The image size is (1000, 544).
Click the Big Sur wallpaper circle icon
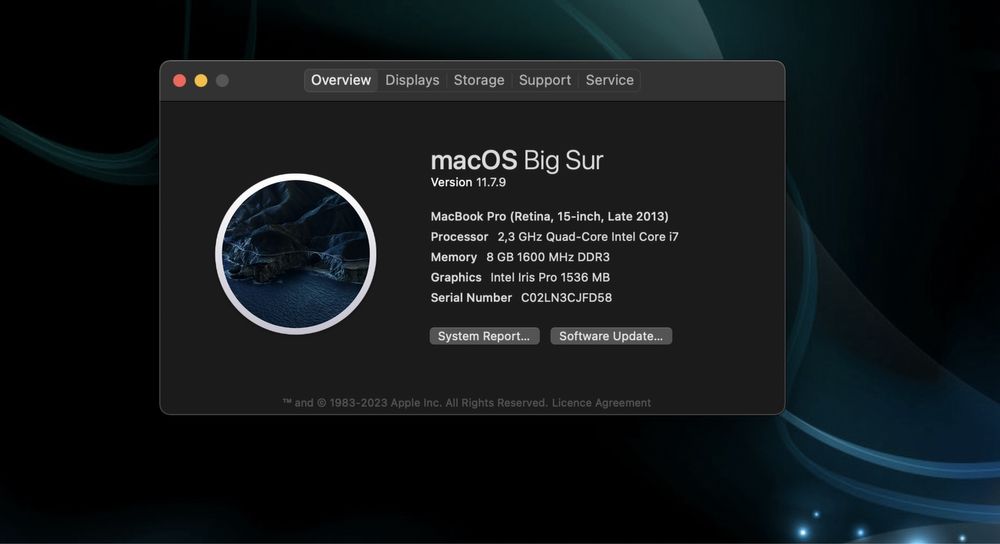[296, 254]
